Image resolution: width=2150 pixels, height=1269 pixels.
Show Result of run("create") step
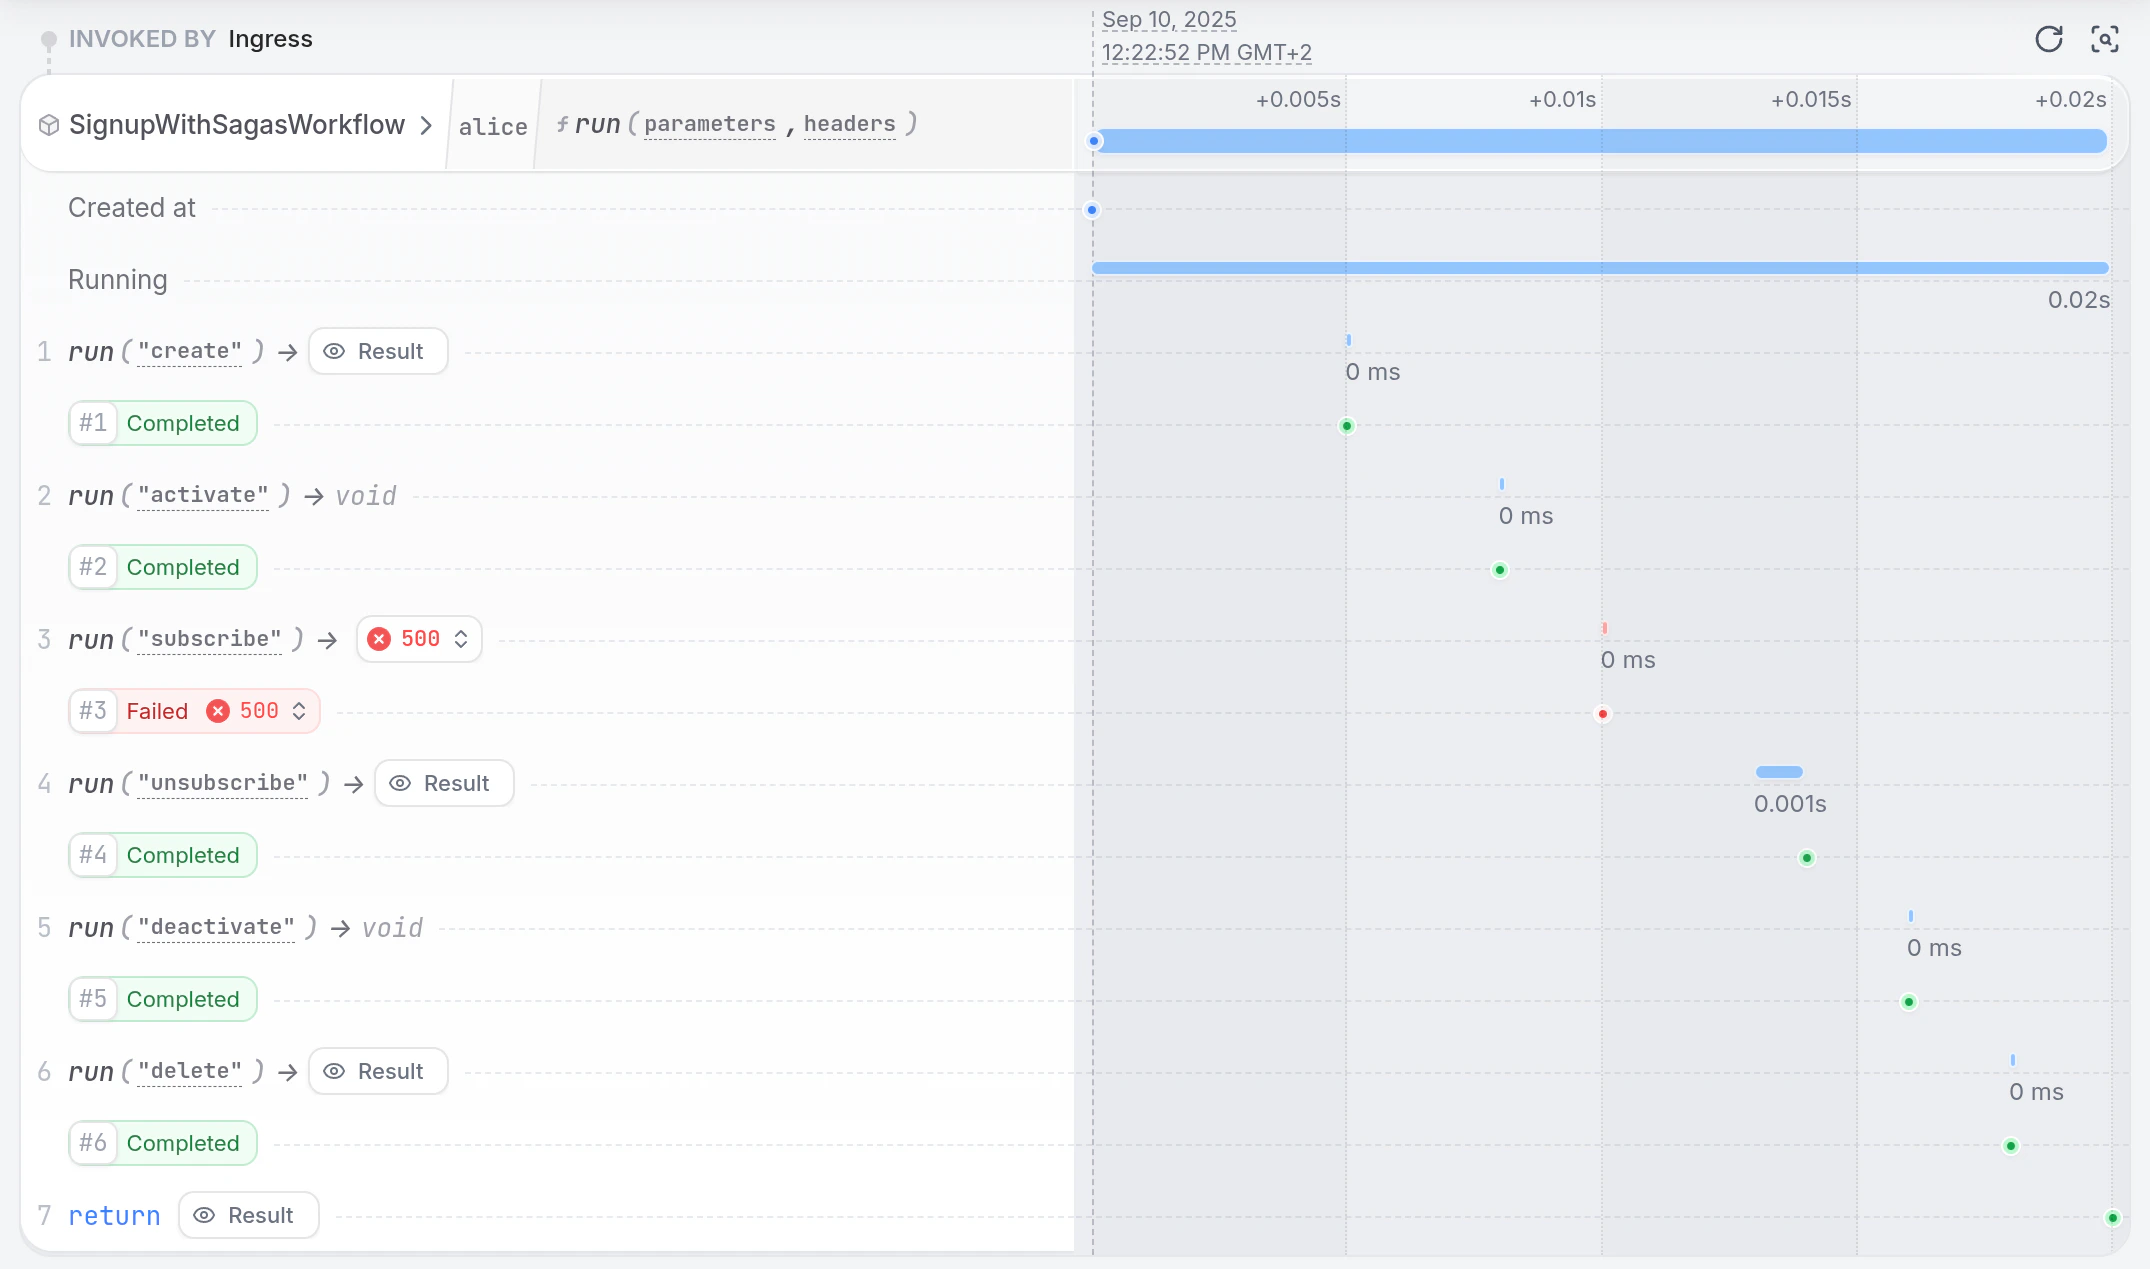click(x=378, y=351)
